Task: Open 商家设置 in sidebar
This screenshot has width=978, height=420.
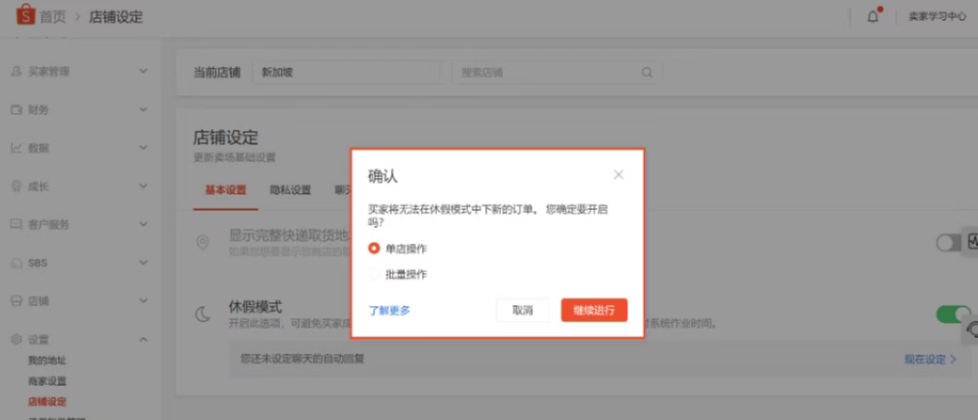Action: tap(47, 381)
